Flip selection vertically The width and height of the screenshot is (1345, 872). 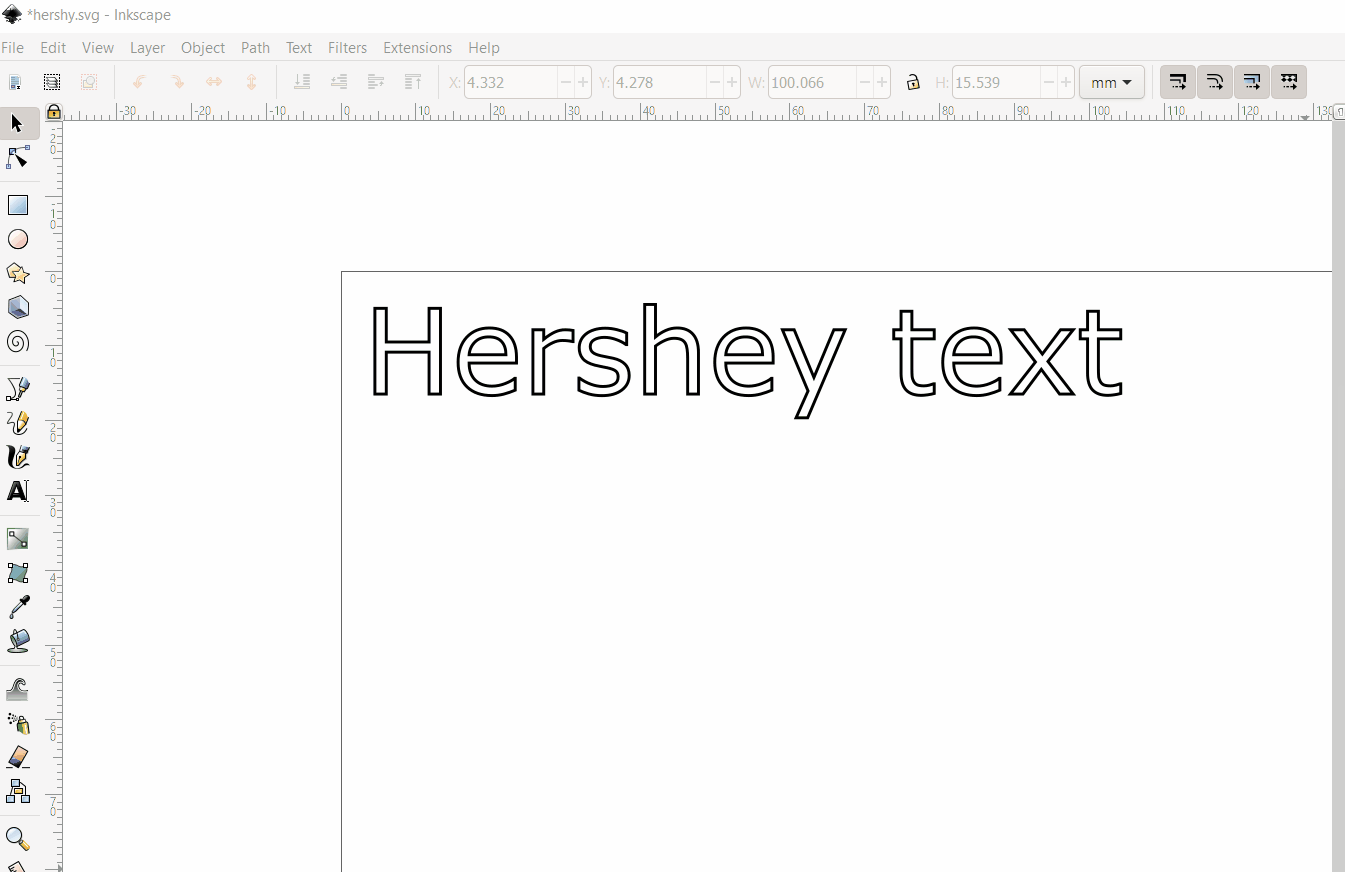tap(251, 82)
